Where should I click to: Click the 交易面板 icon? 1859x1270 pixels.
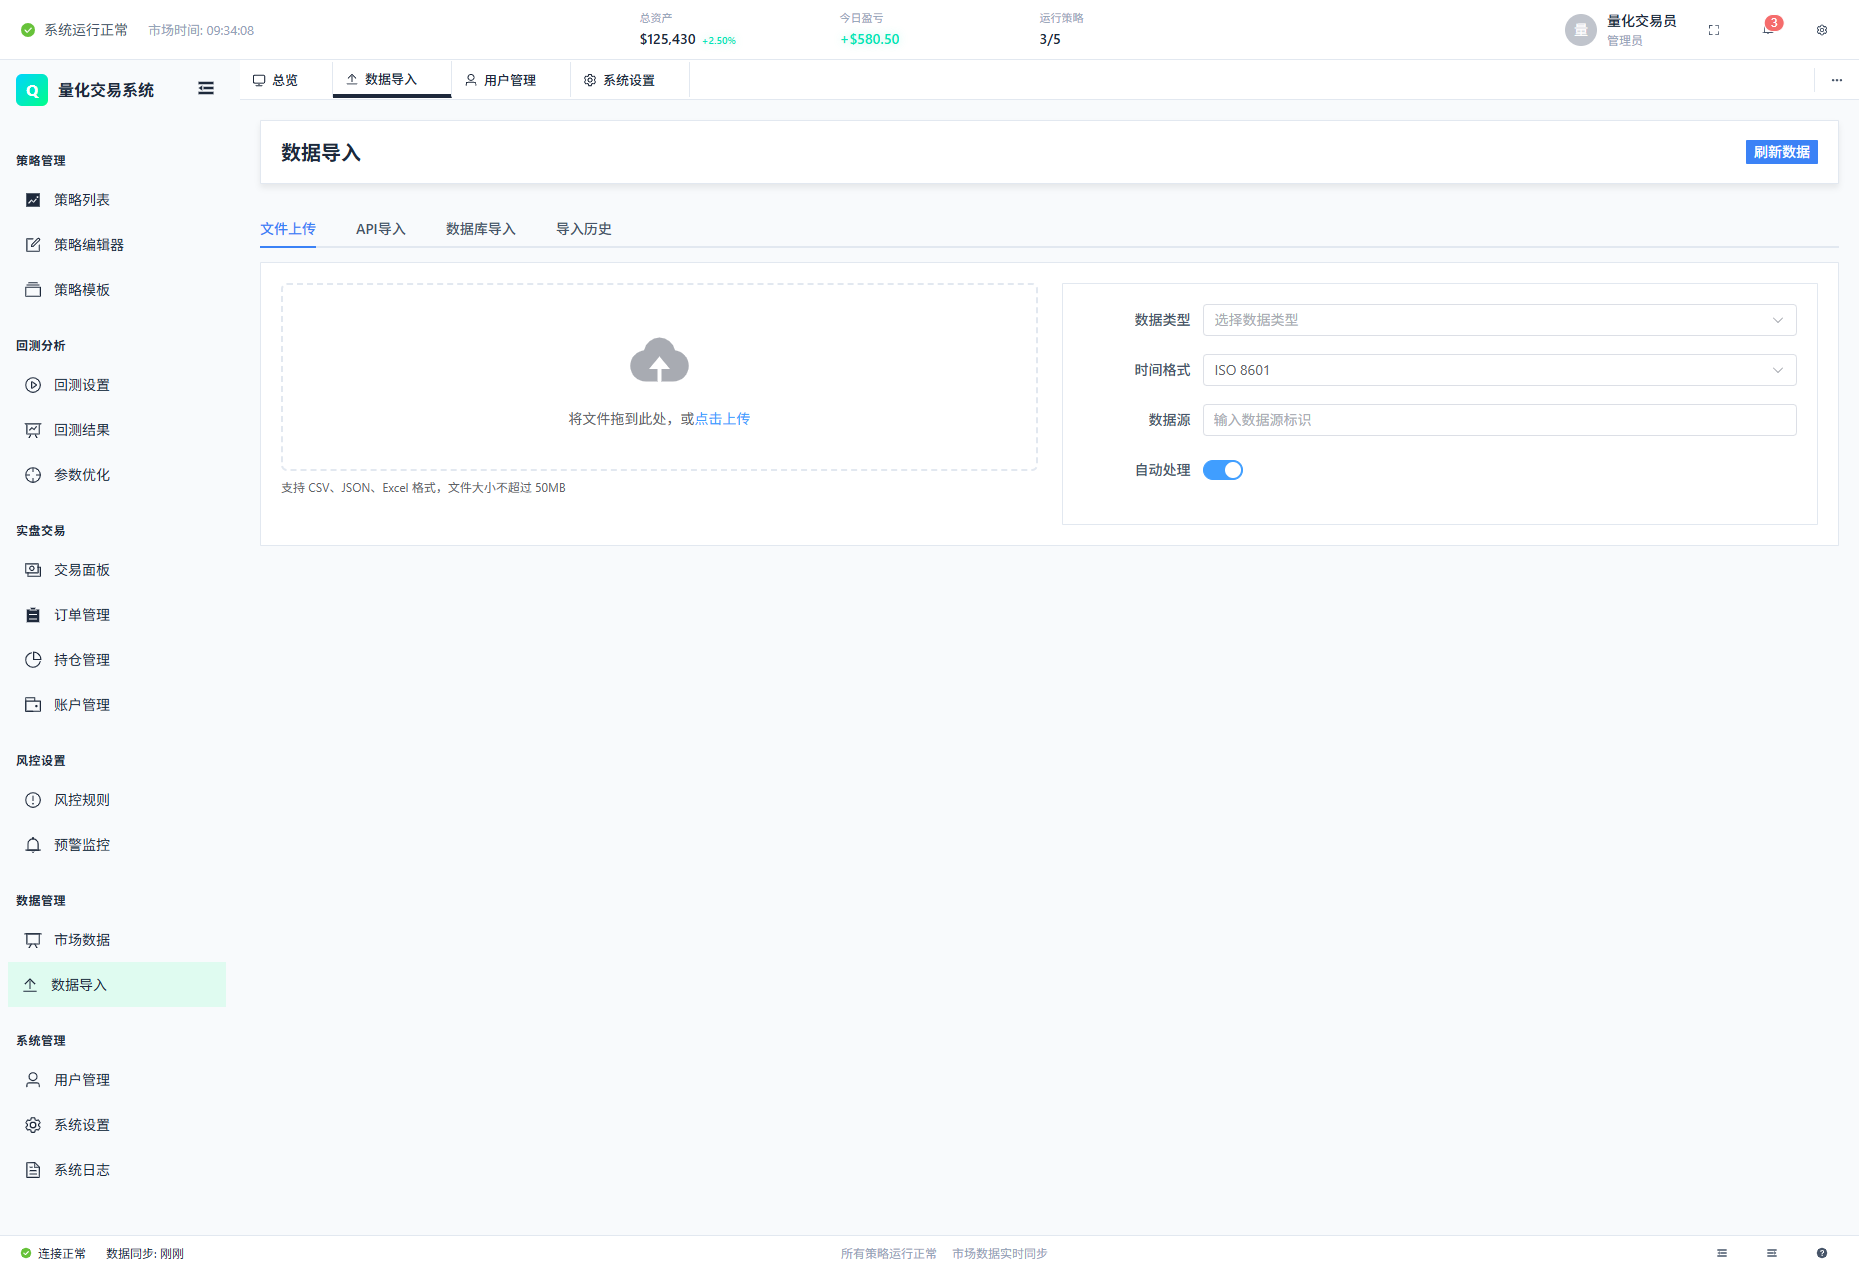pos(33,570)
